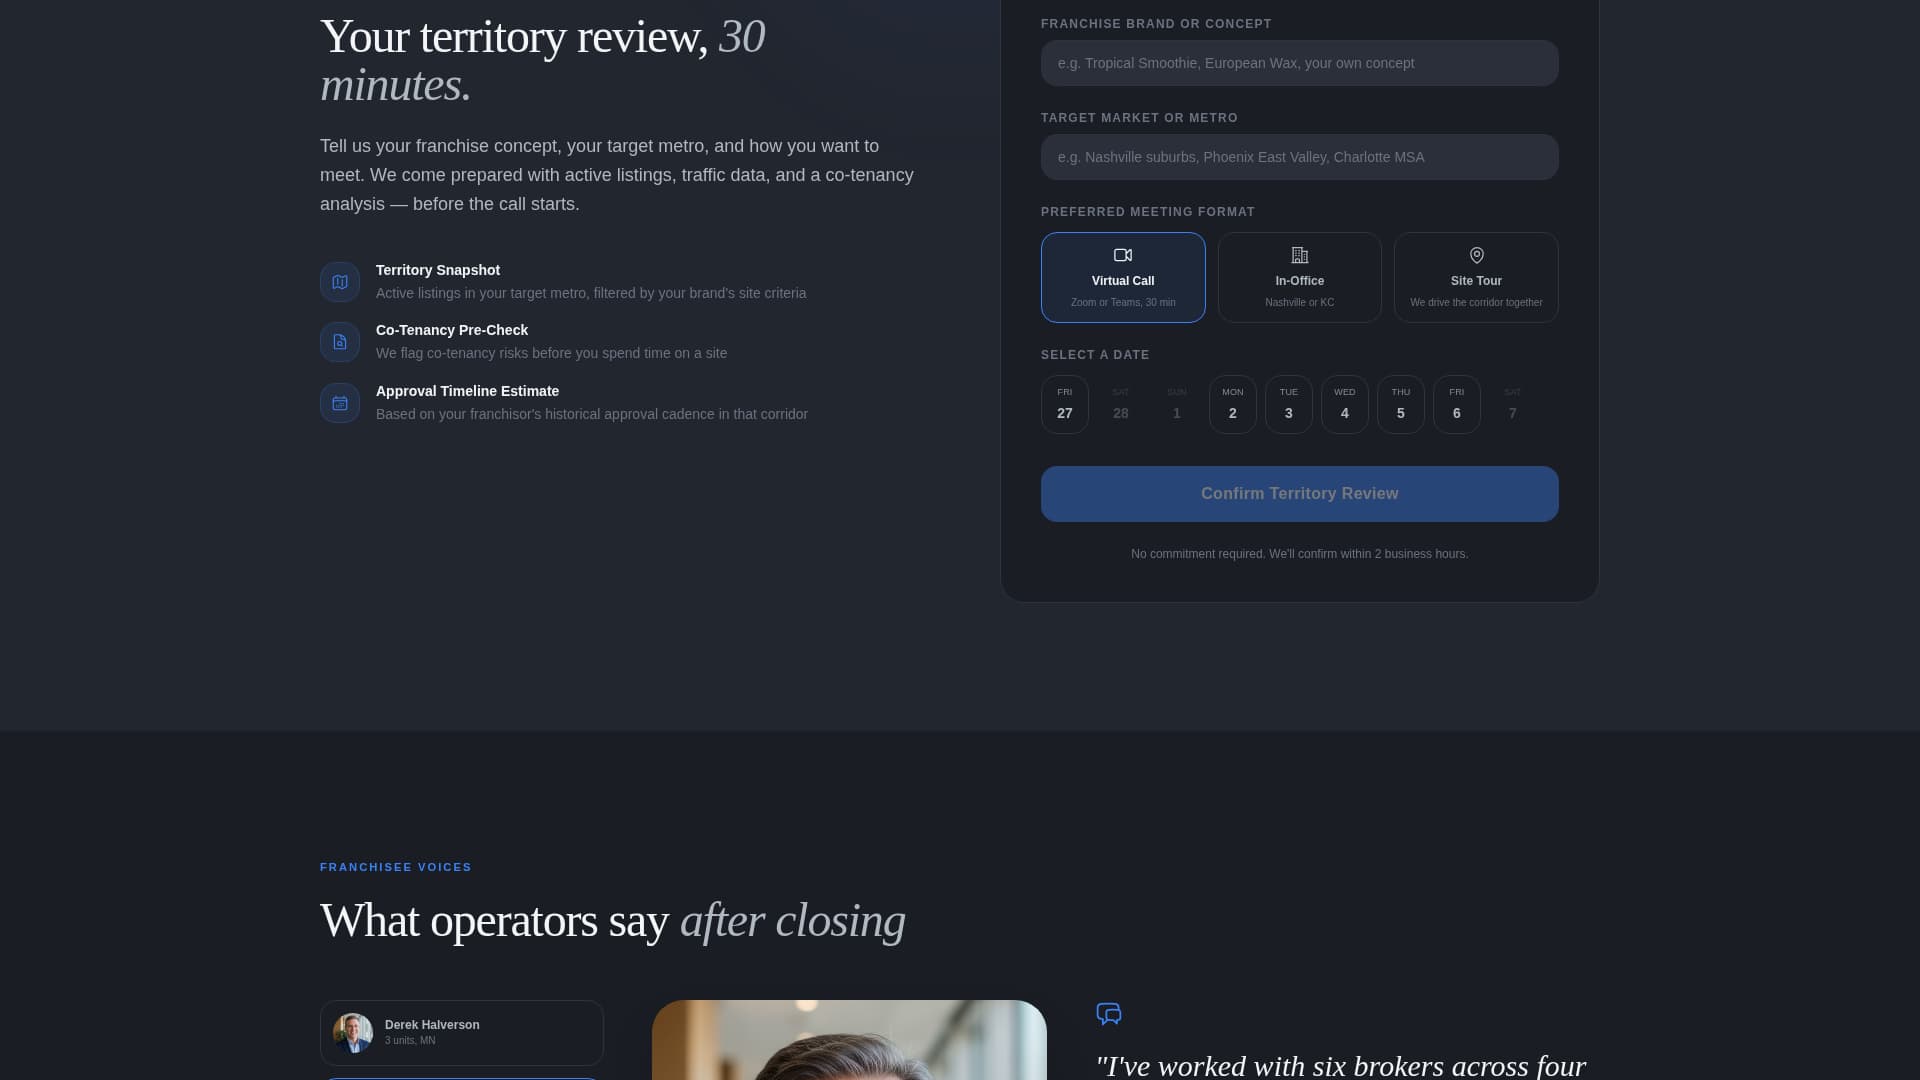Select Thursday the 5th date
Image resolution: width=1920 pixels, height=1080 pixels.
[1400, 404]
